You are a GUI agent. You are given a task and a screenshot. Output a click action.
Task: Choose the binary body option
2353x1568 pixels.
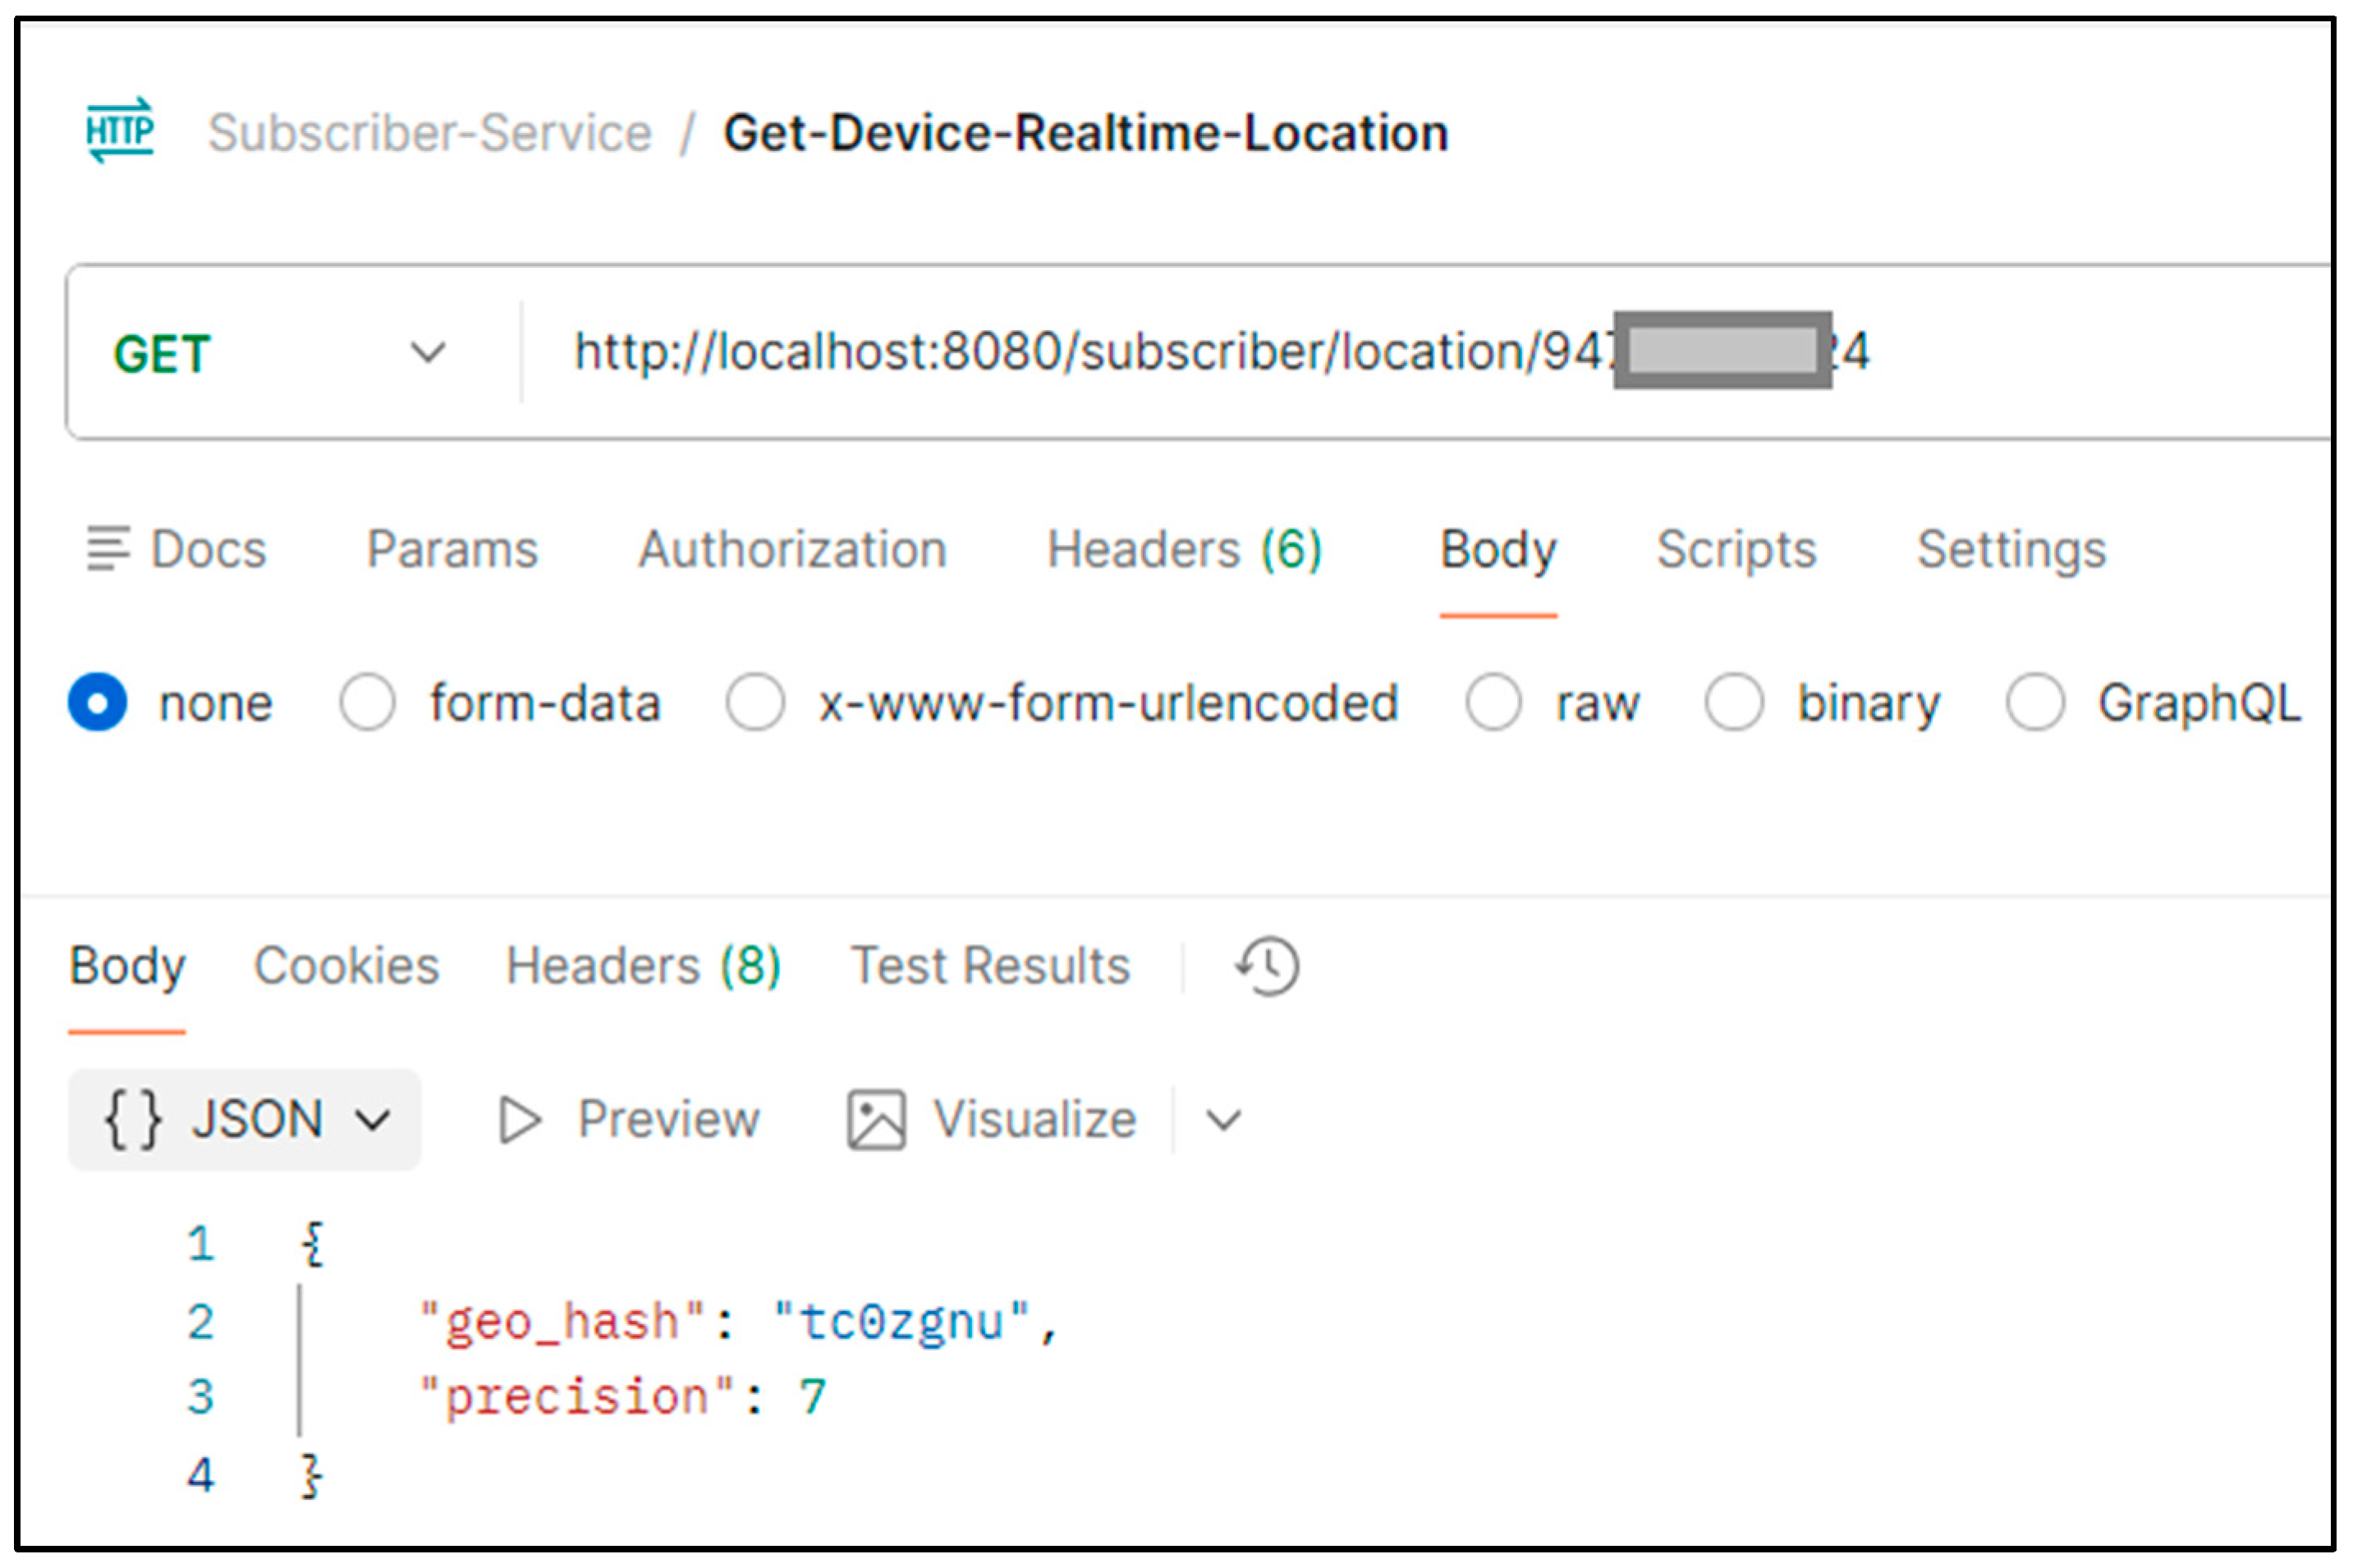(x=1733, y=703)
